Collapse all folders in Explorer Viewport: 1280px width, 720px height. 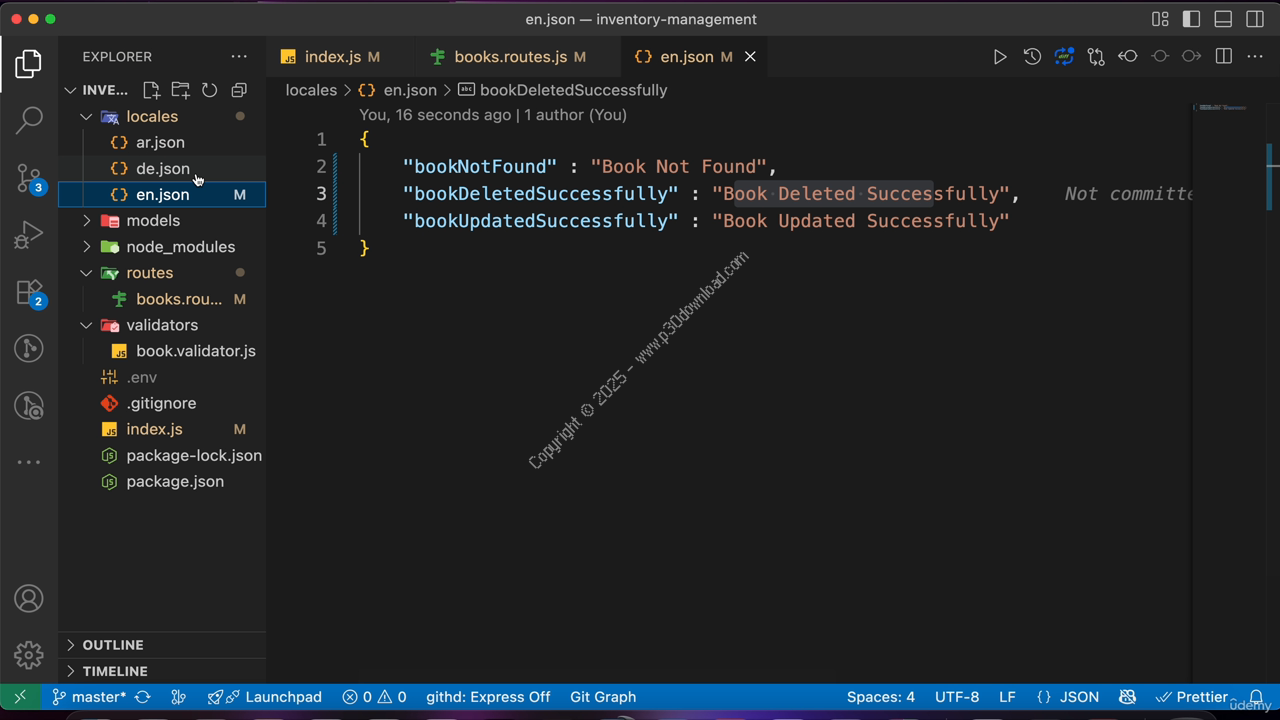[239, 90]
